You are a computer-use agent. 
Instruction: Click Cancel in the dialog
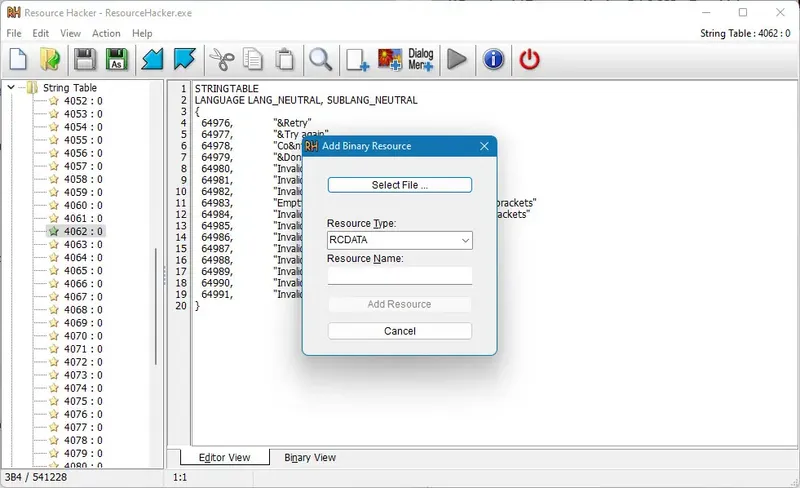[x=399, y=331]
